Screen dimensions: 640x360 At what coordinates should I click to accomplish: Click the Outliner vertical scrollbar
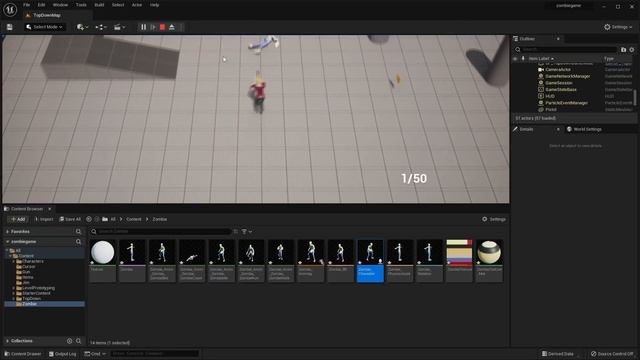click(635, 97)
